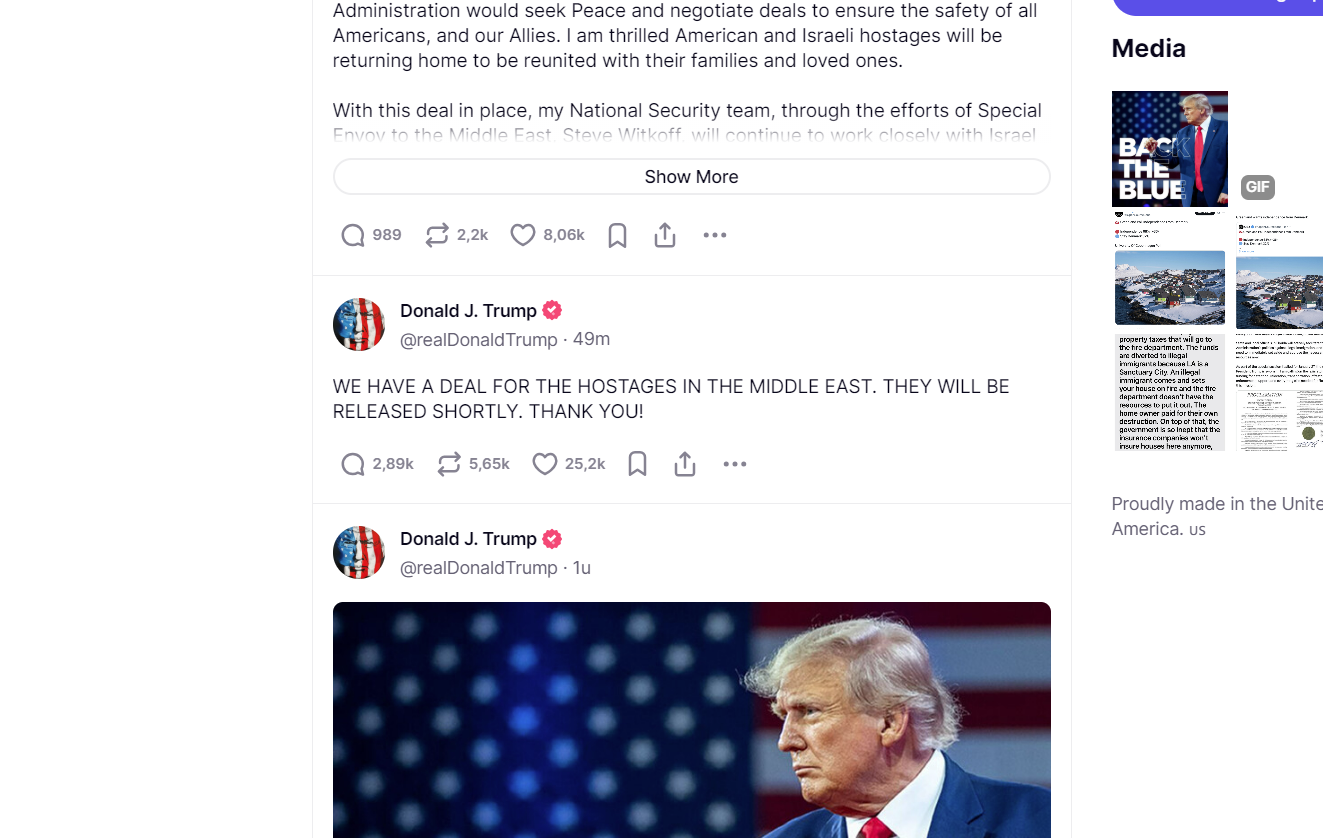1323x838 pixels.
Task: Open more options for the 989-reply post
Action: [714, 235]
